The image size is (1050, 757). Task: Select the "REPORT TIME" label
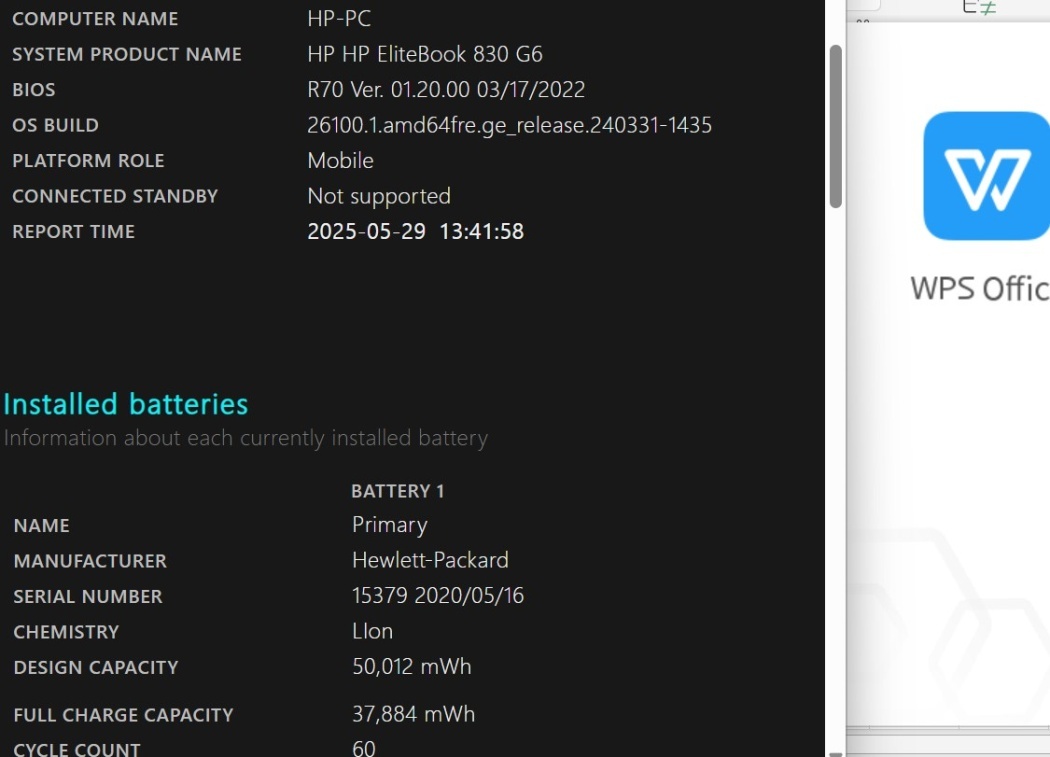74,232
